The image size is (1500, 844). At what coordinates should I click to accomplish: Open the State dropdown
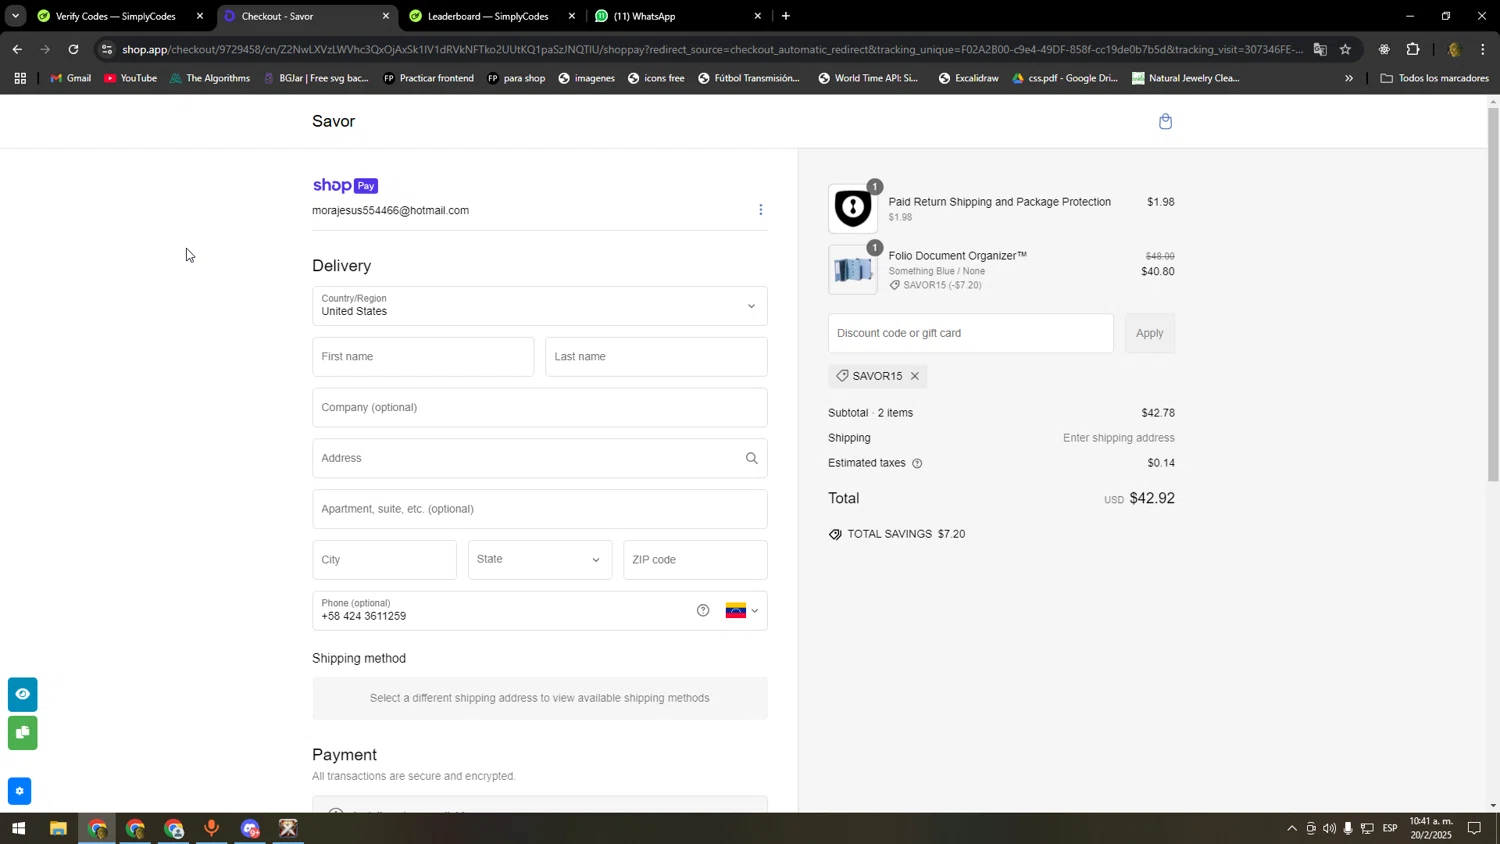click(540, 560)
